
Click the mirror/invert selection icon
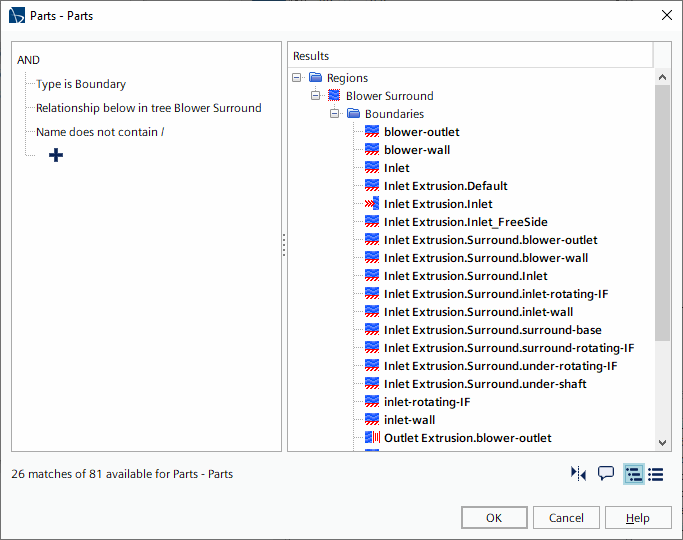tap(578, 474)
